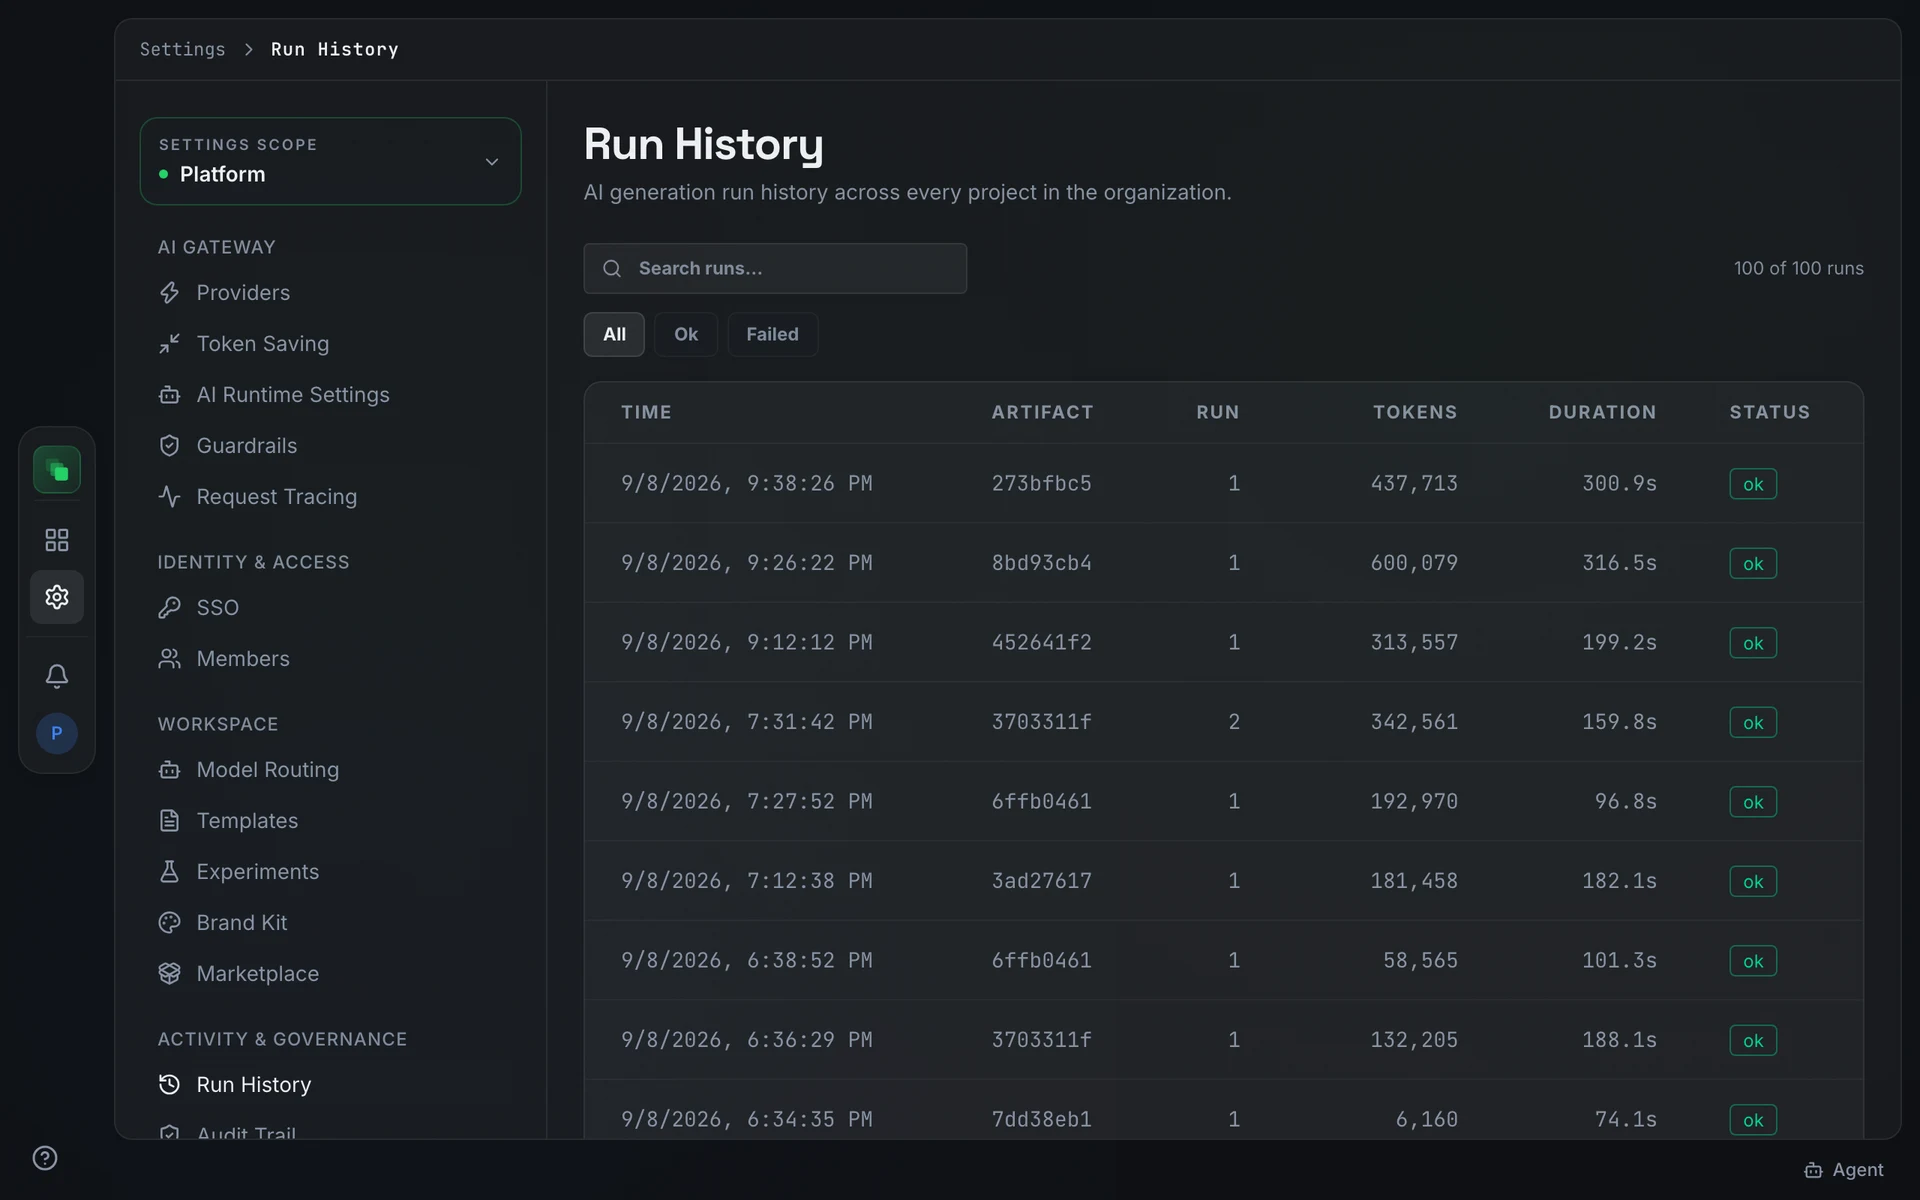Click the Members people icon
The width and height of the screenshot is (1920, 1200).
coord(170,659)
